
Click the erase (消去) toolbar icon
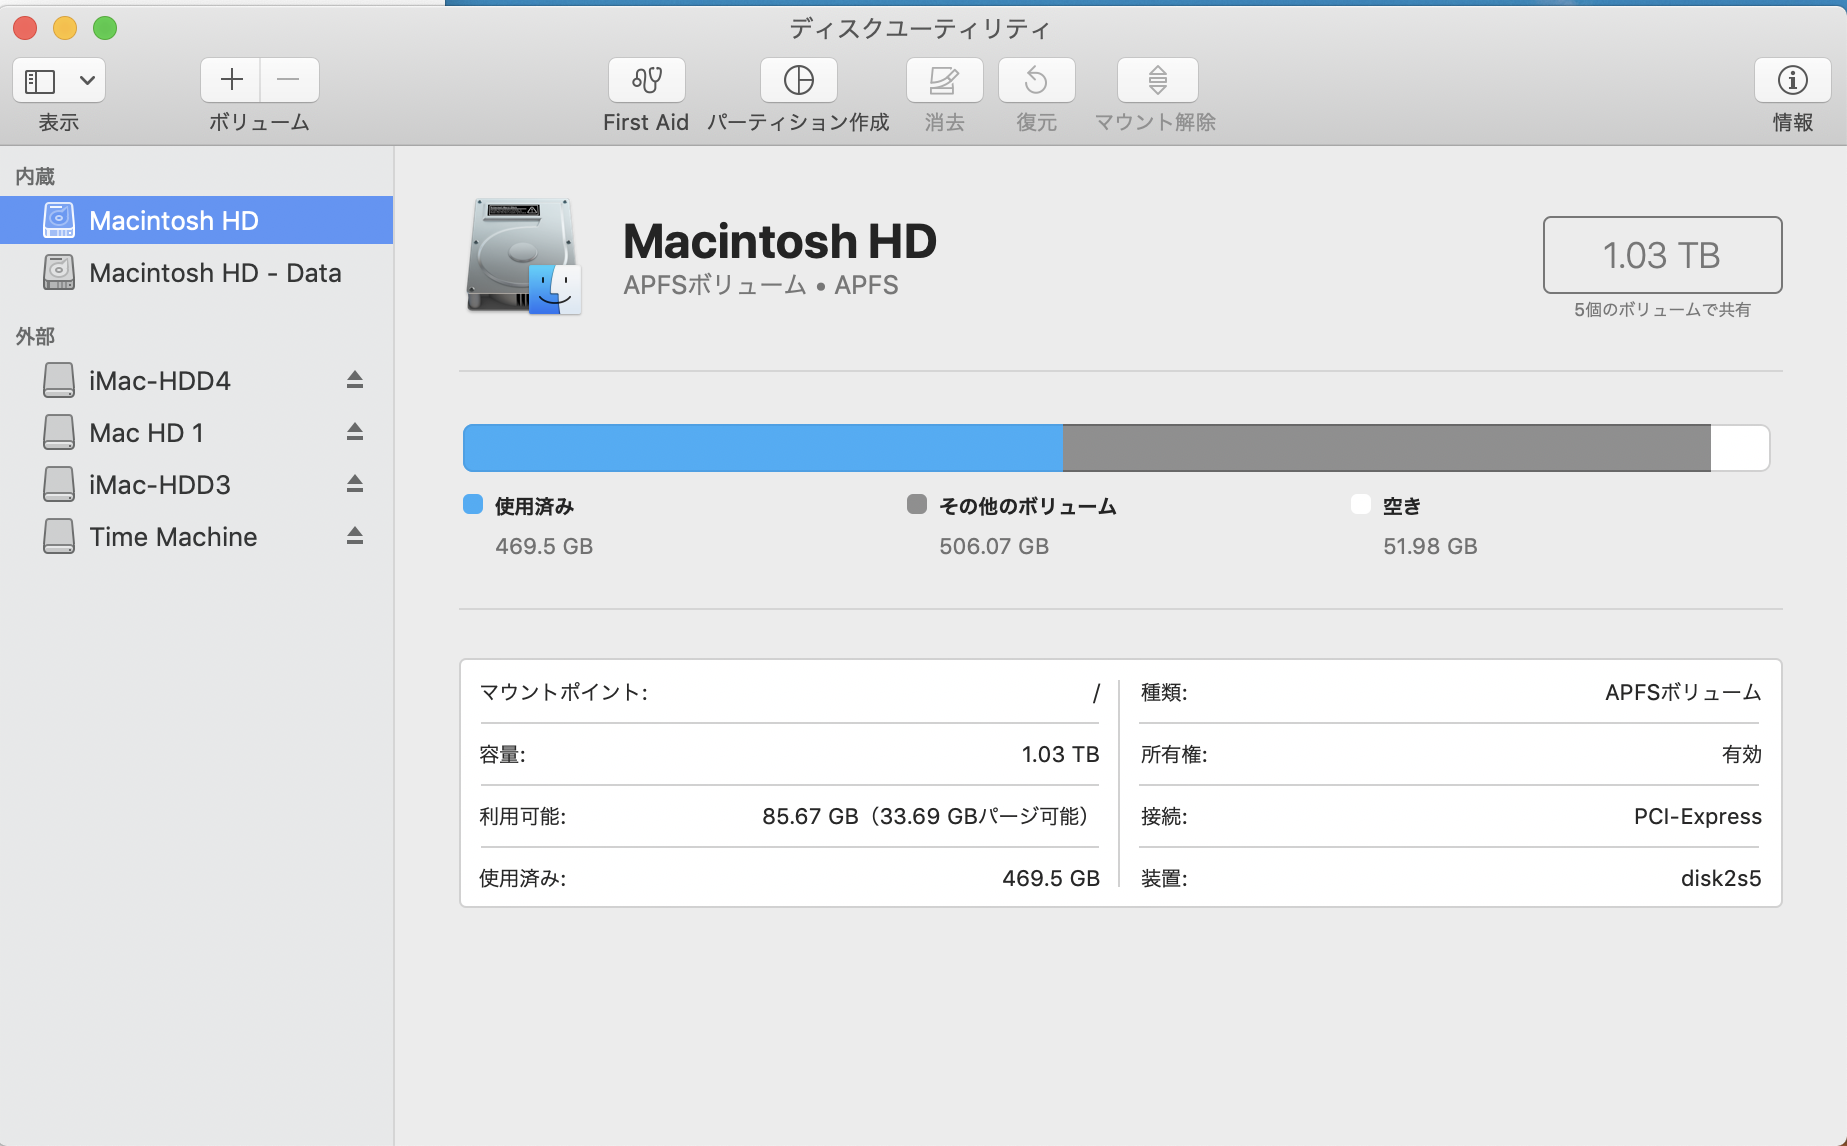coord(944,80)
